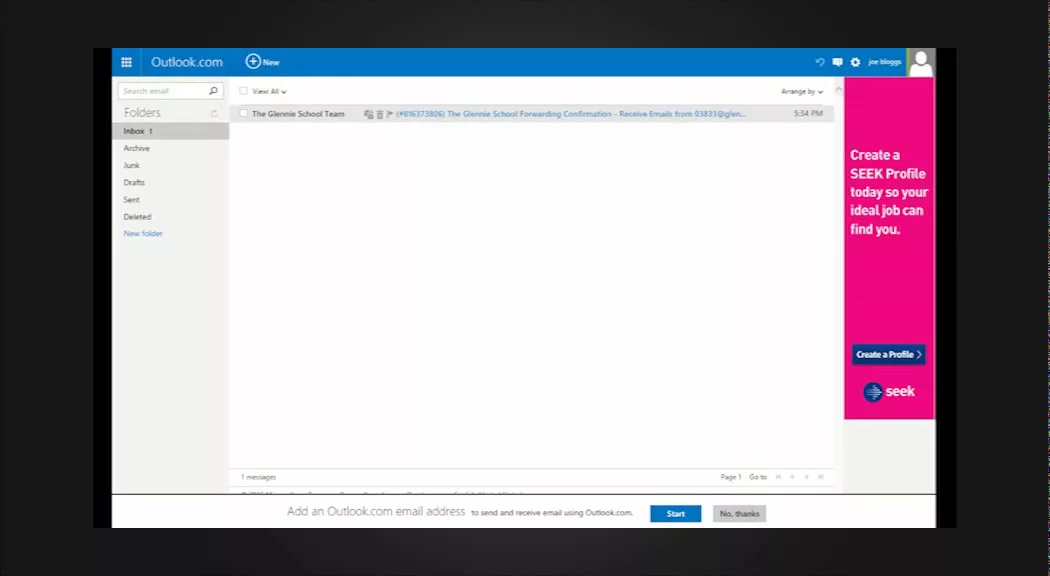Viewport: 1050px width, 576px height.
Task: Expand the View: All dropdown
Action: coord(269,92)
